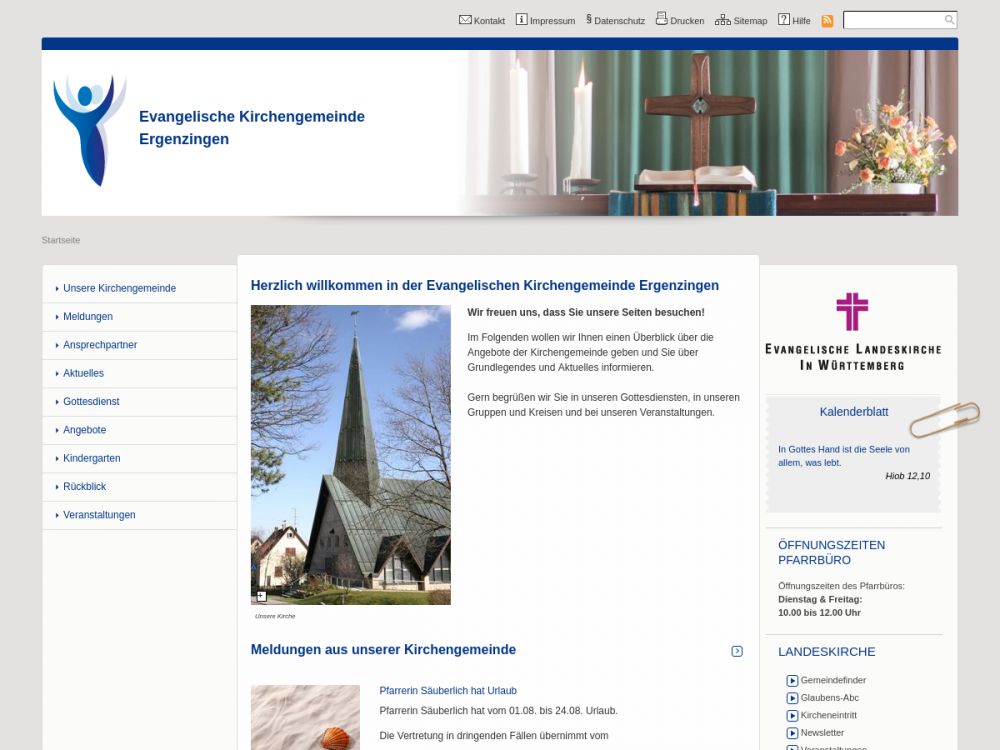Image resolution: width=1000 pixels, height=750 pixels.
Task: Click the Gemeindefinder arrow icon
Action: click(792, 681)
